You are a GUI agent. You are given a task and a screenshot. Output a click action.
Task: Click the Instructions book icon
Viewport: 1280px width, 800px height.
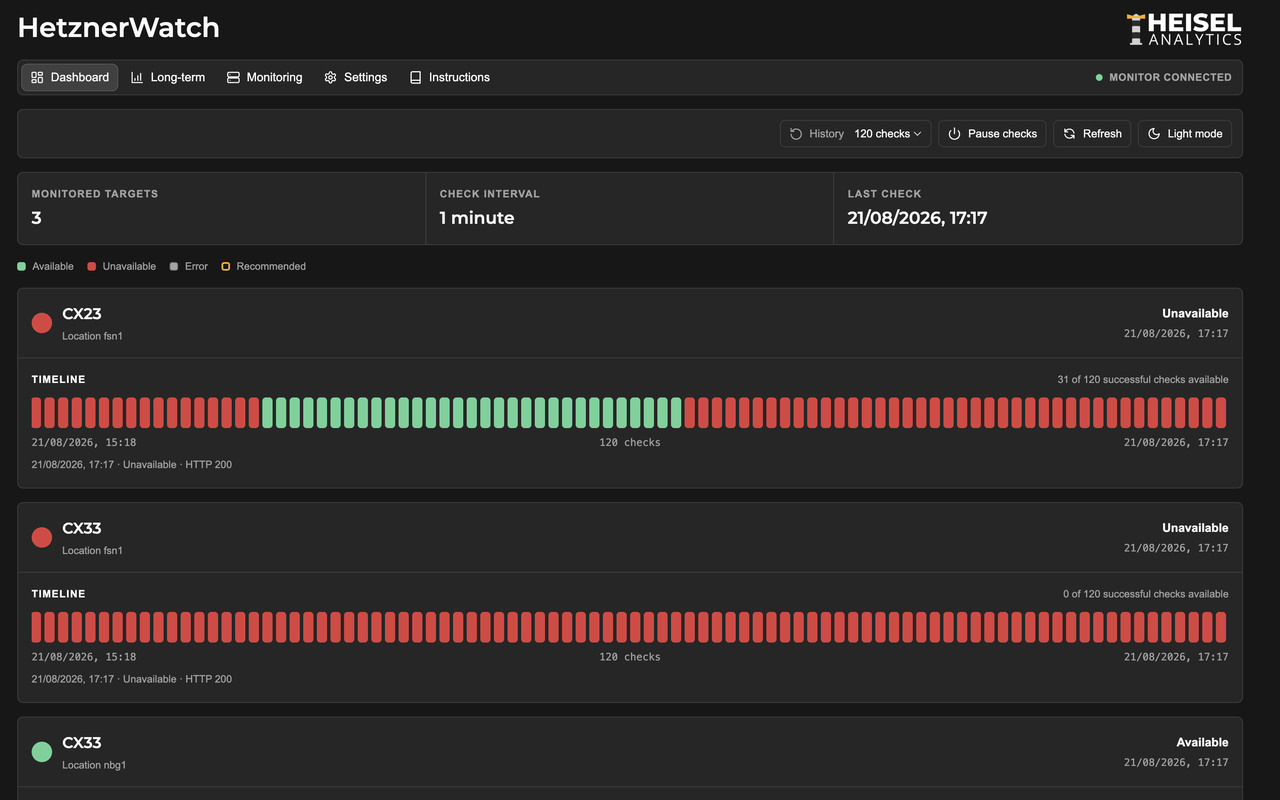point(415,77)
